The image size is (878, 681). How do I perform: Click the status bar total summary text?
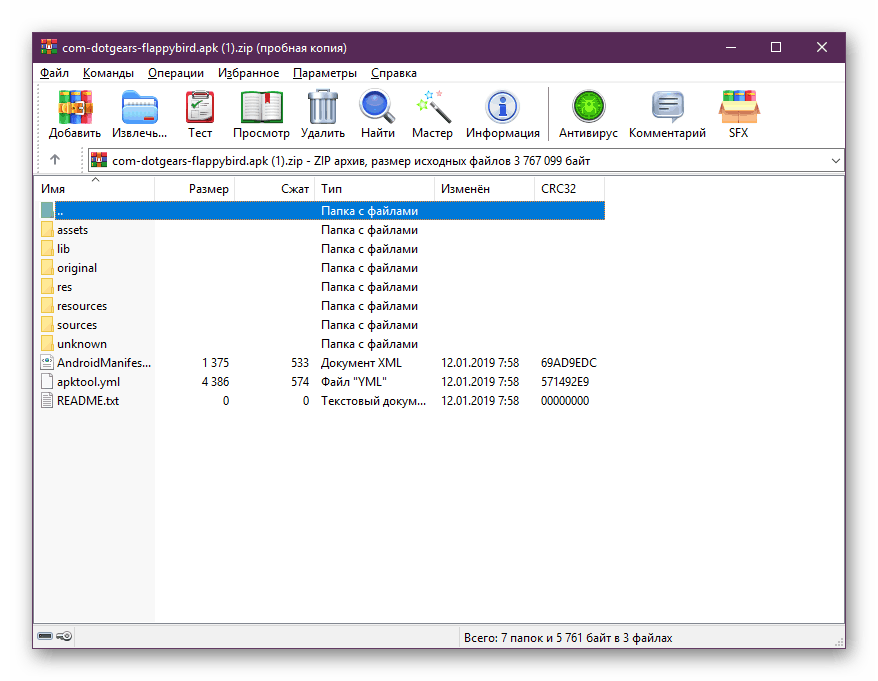click(568, 637)
